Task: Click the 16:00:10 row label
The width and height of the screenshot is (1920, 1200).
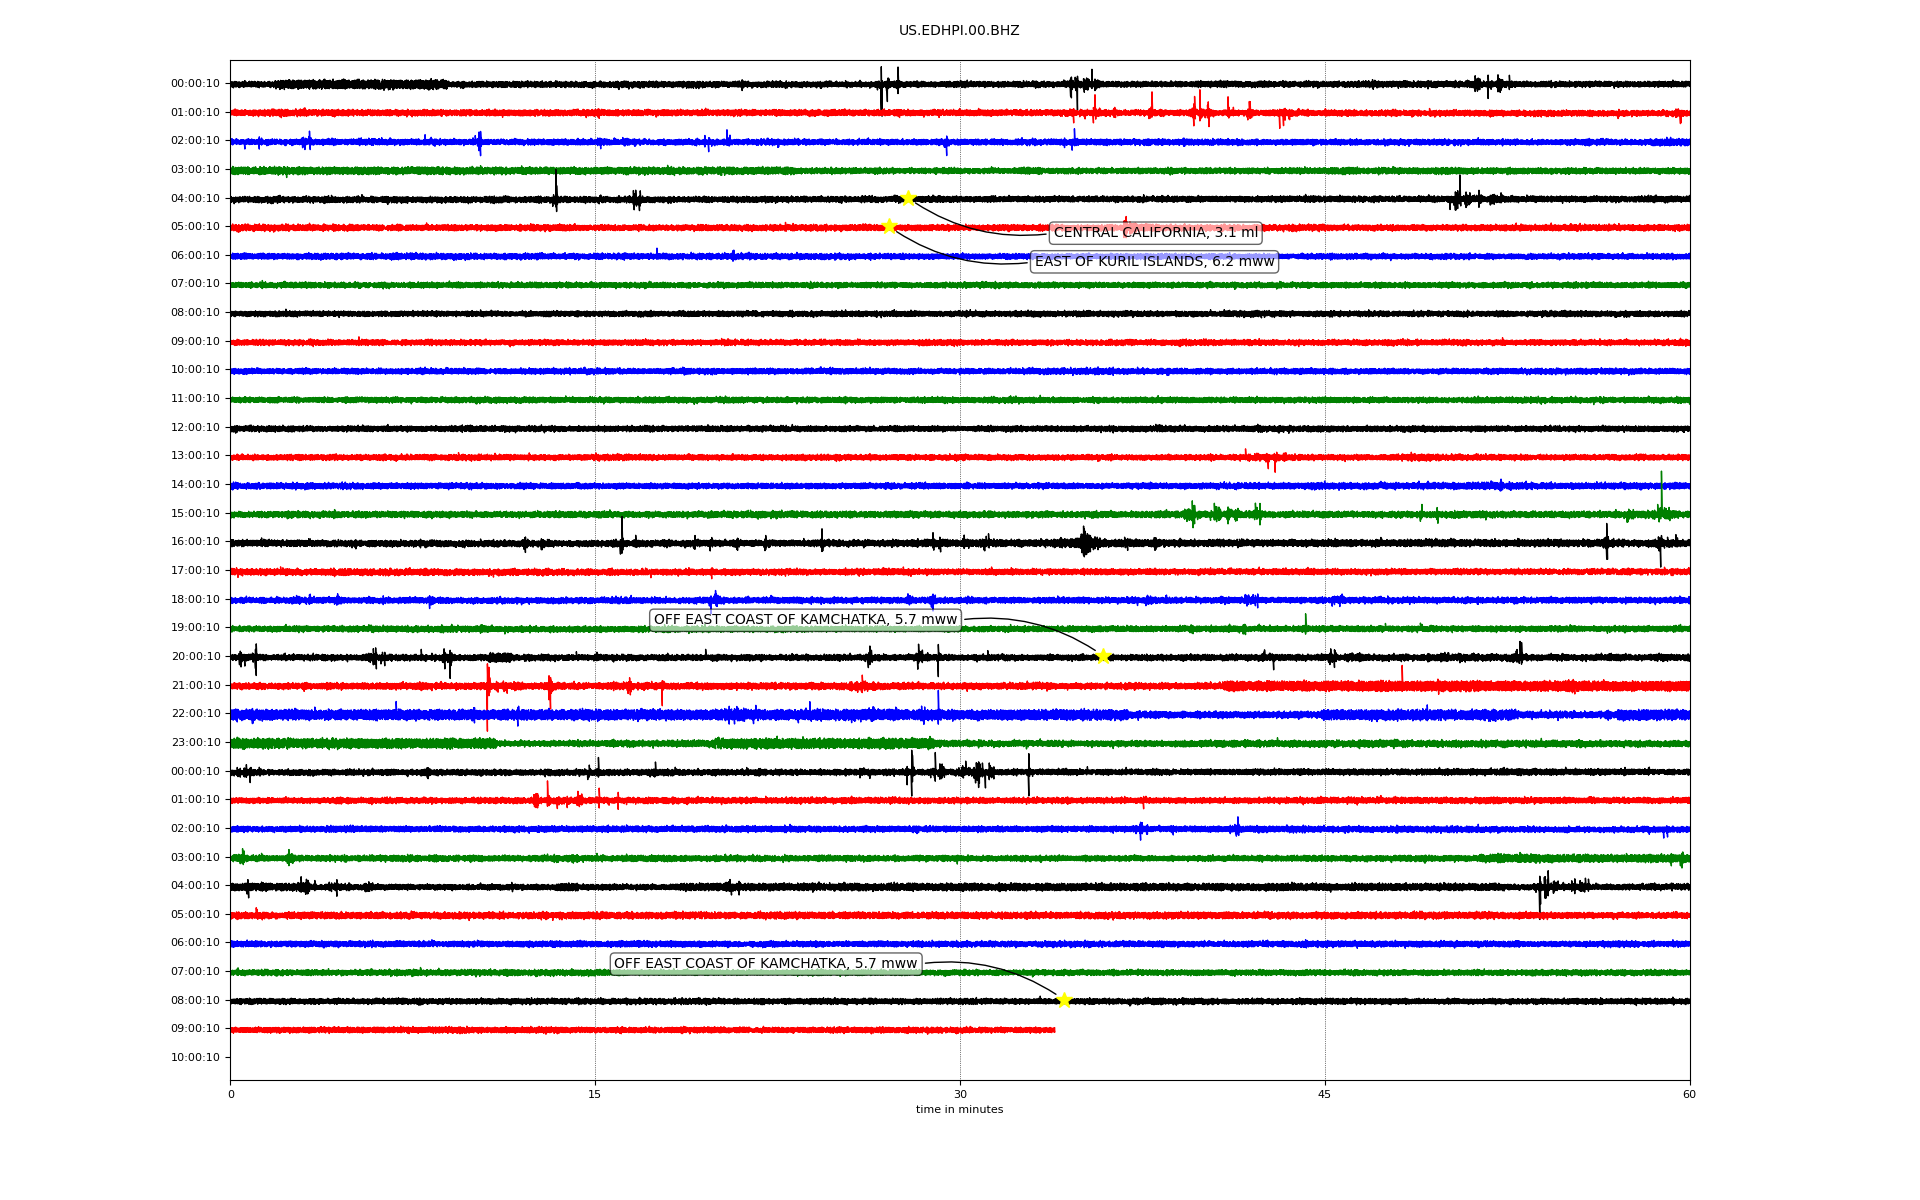Action: pos(195,542)
